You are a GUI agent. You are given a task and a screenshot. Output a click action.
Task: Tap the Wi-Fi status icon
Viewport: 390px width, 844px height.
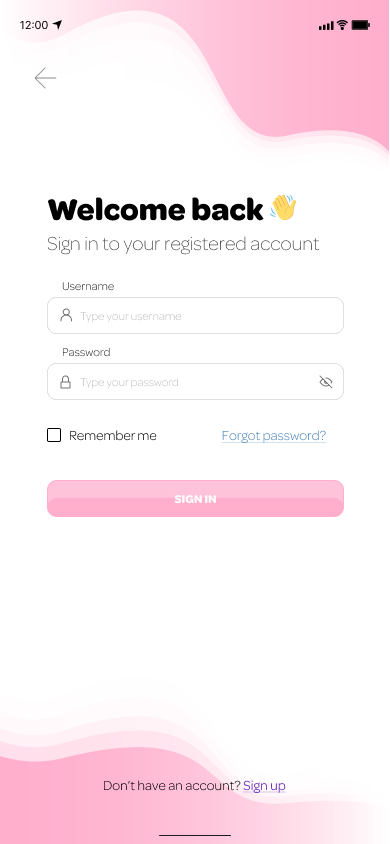click(x=342, y=25)
